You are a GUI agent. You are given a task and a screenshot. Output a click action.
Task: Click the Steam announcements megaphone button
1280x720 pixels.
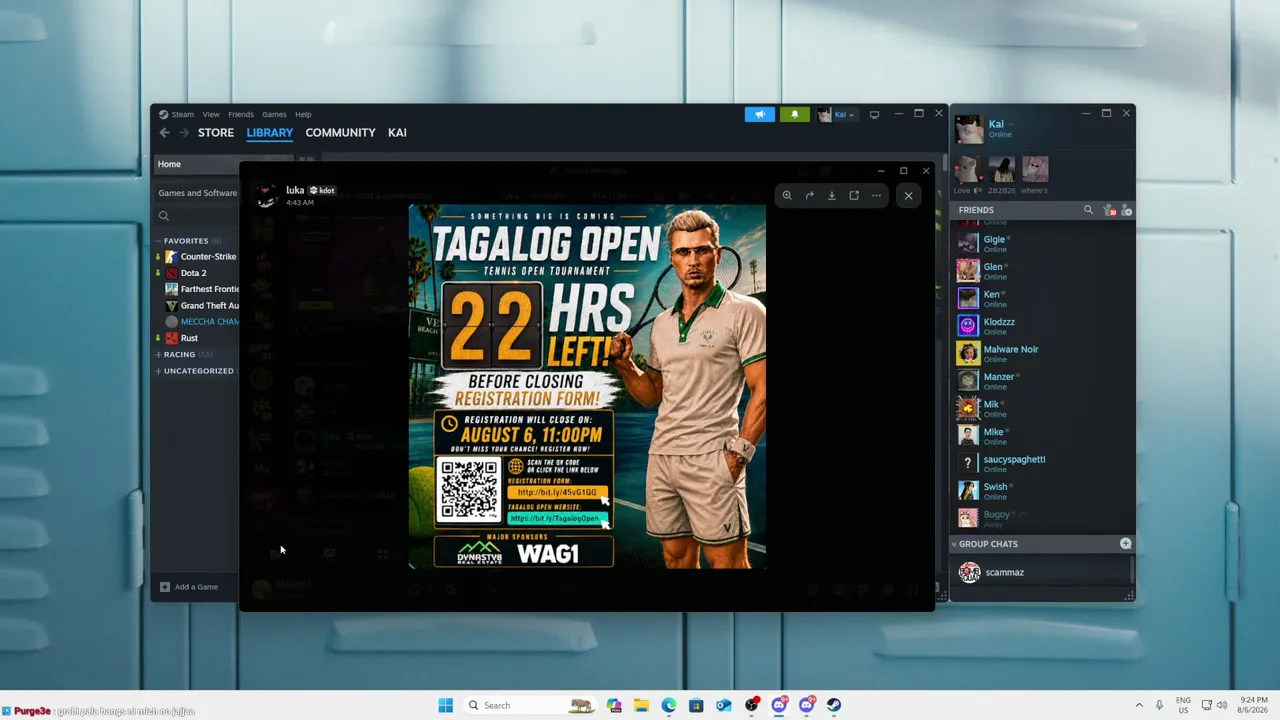click(x=760, y=114)
